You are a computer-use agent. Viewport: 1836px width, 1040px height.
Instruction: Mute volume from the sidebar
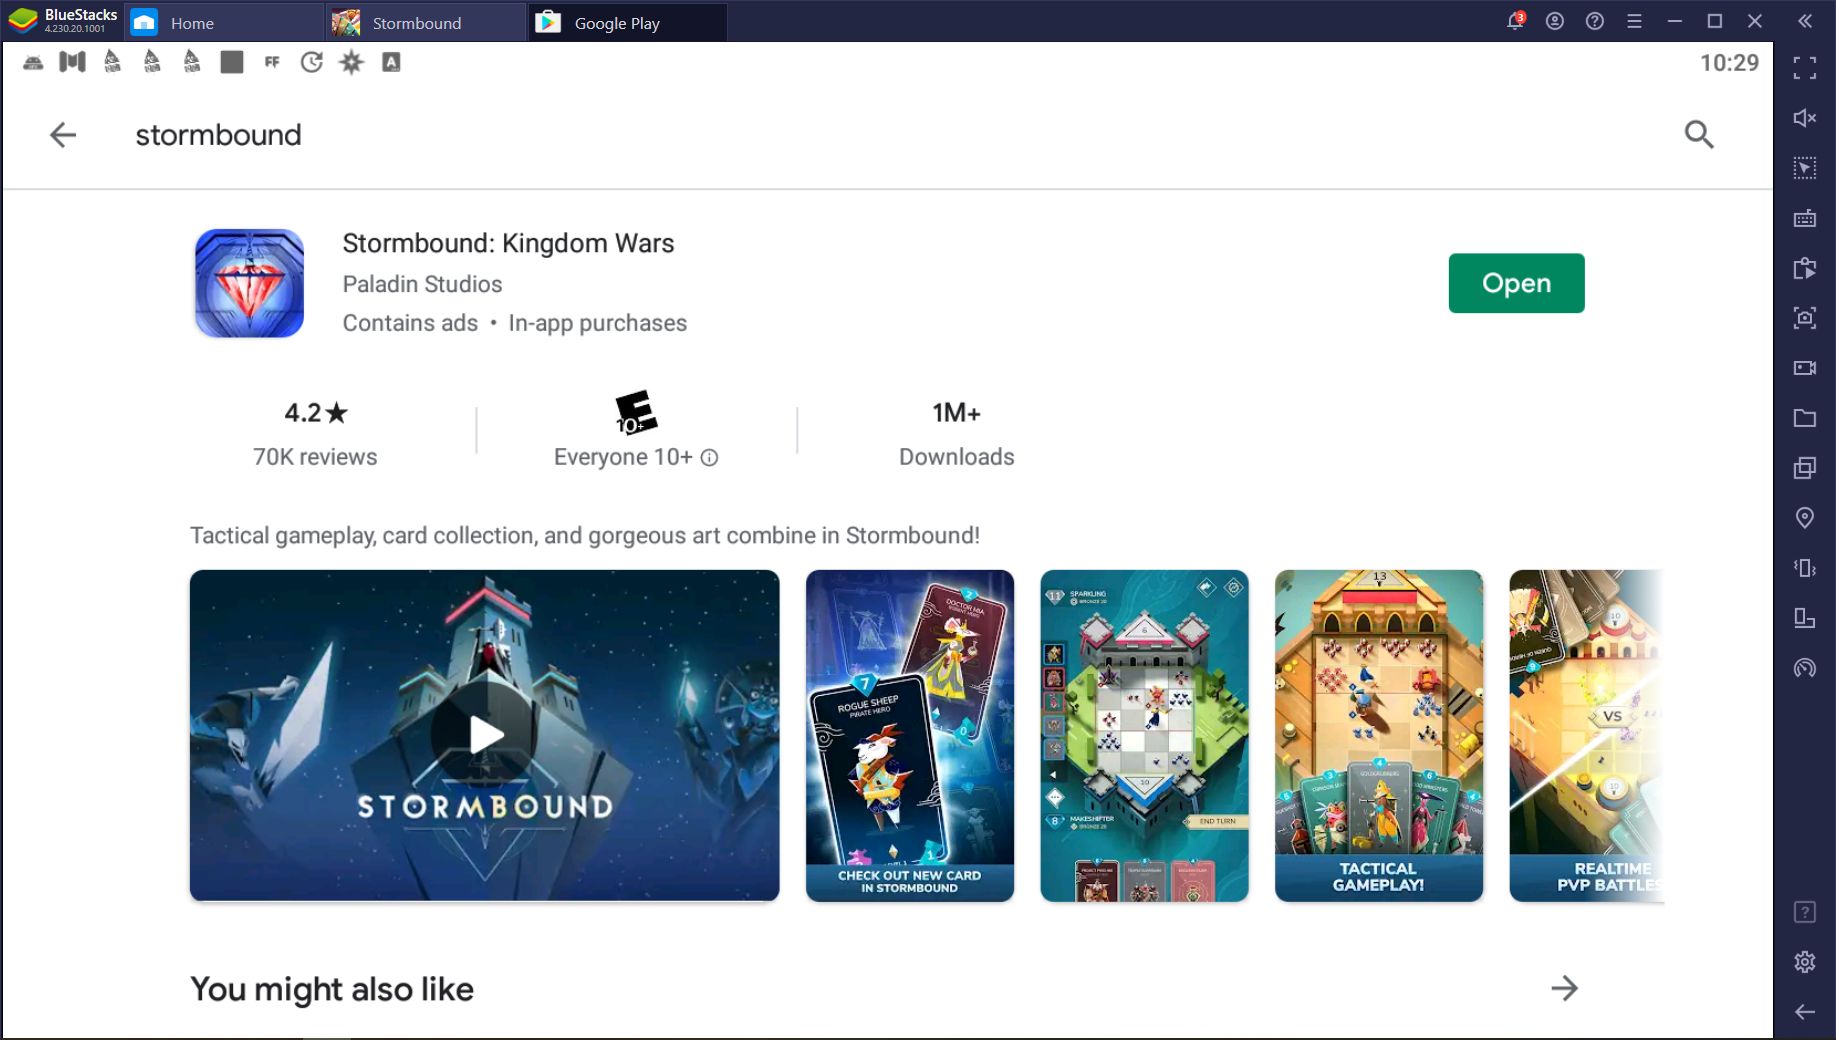[x=1805, y=118]
